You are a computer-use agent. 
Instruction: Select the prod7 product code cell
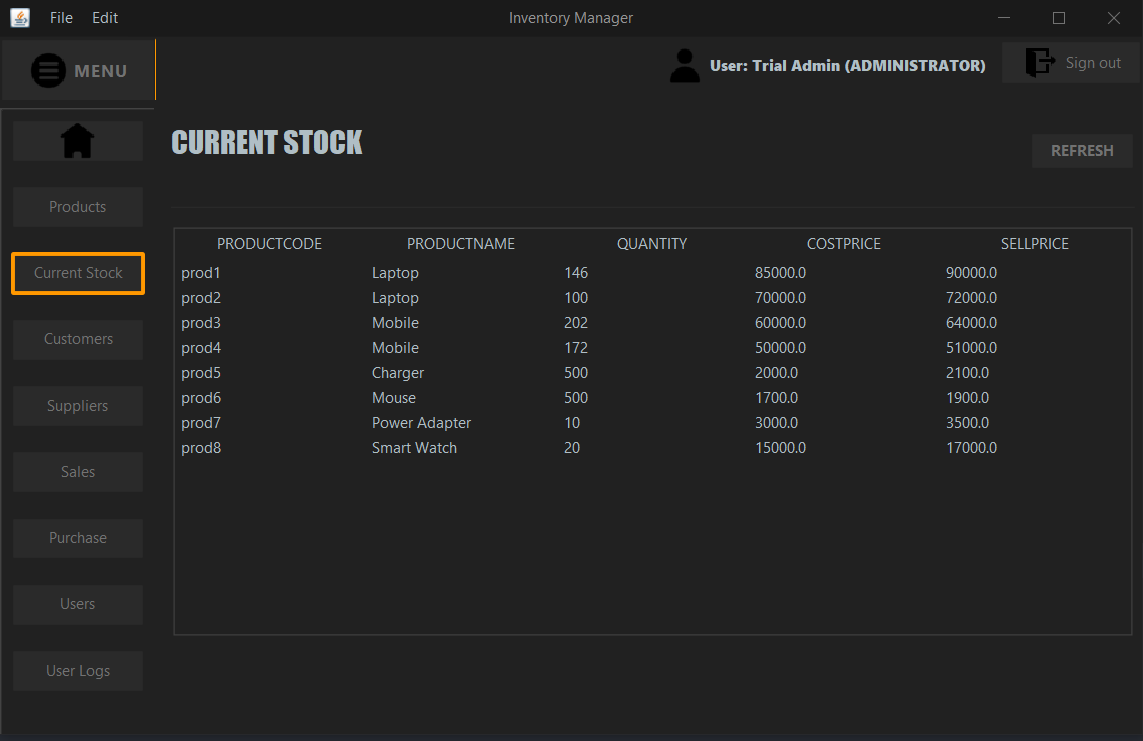click(x=270, y=423)
